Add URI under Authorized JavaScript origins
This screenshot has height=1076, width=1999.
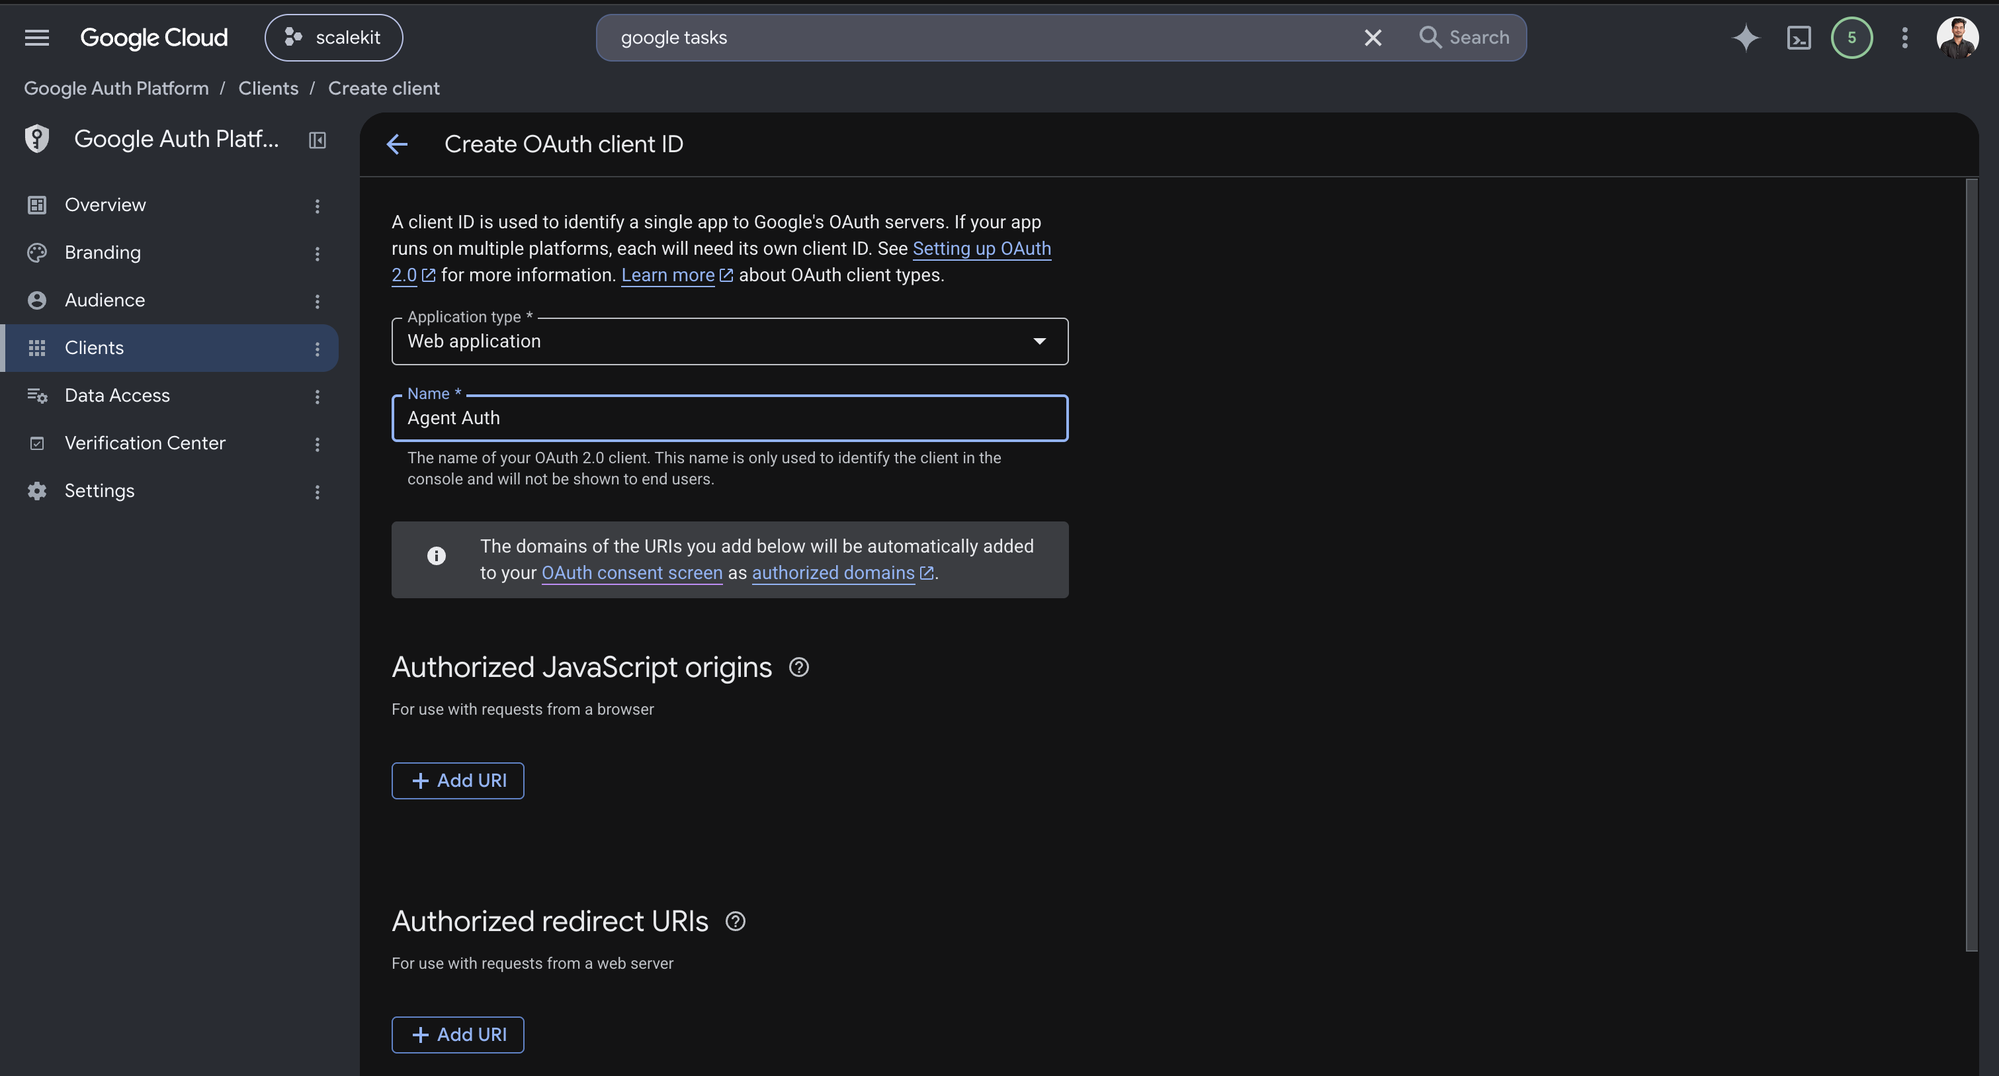(458, 781)
